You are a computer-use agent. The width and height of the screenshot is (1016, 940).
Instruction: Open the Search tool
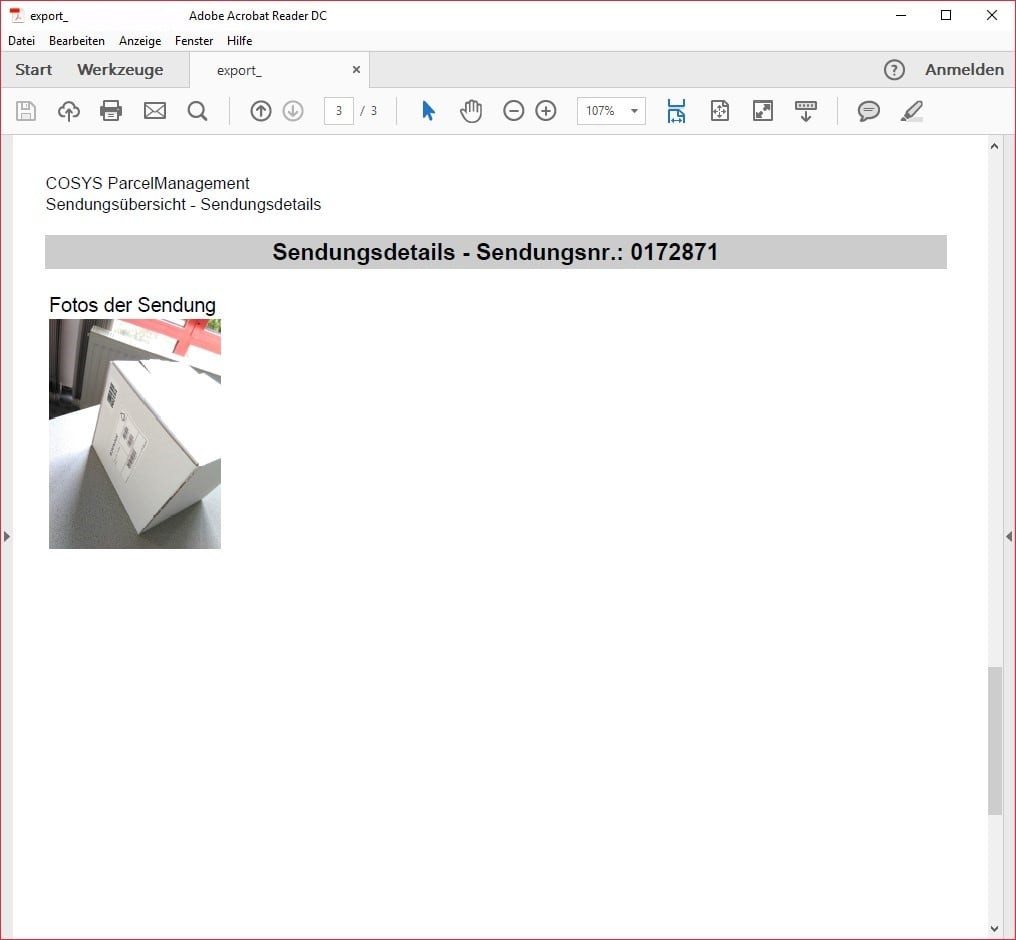197,111
